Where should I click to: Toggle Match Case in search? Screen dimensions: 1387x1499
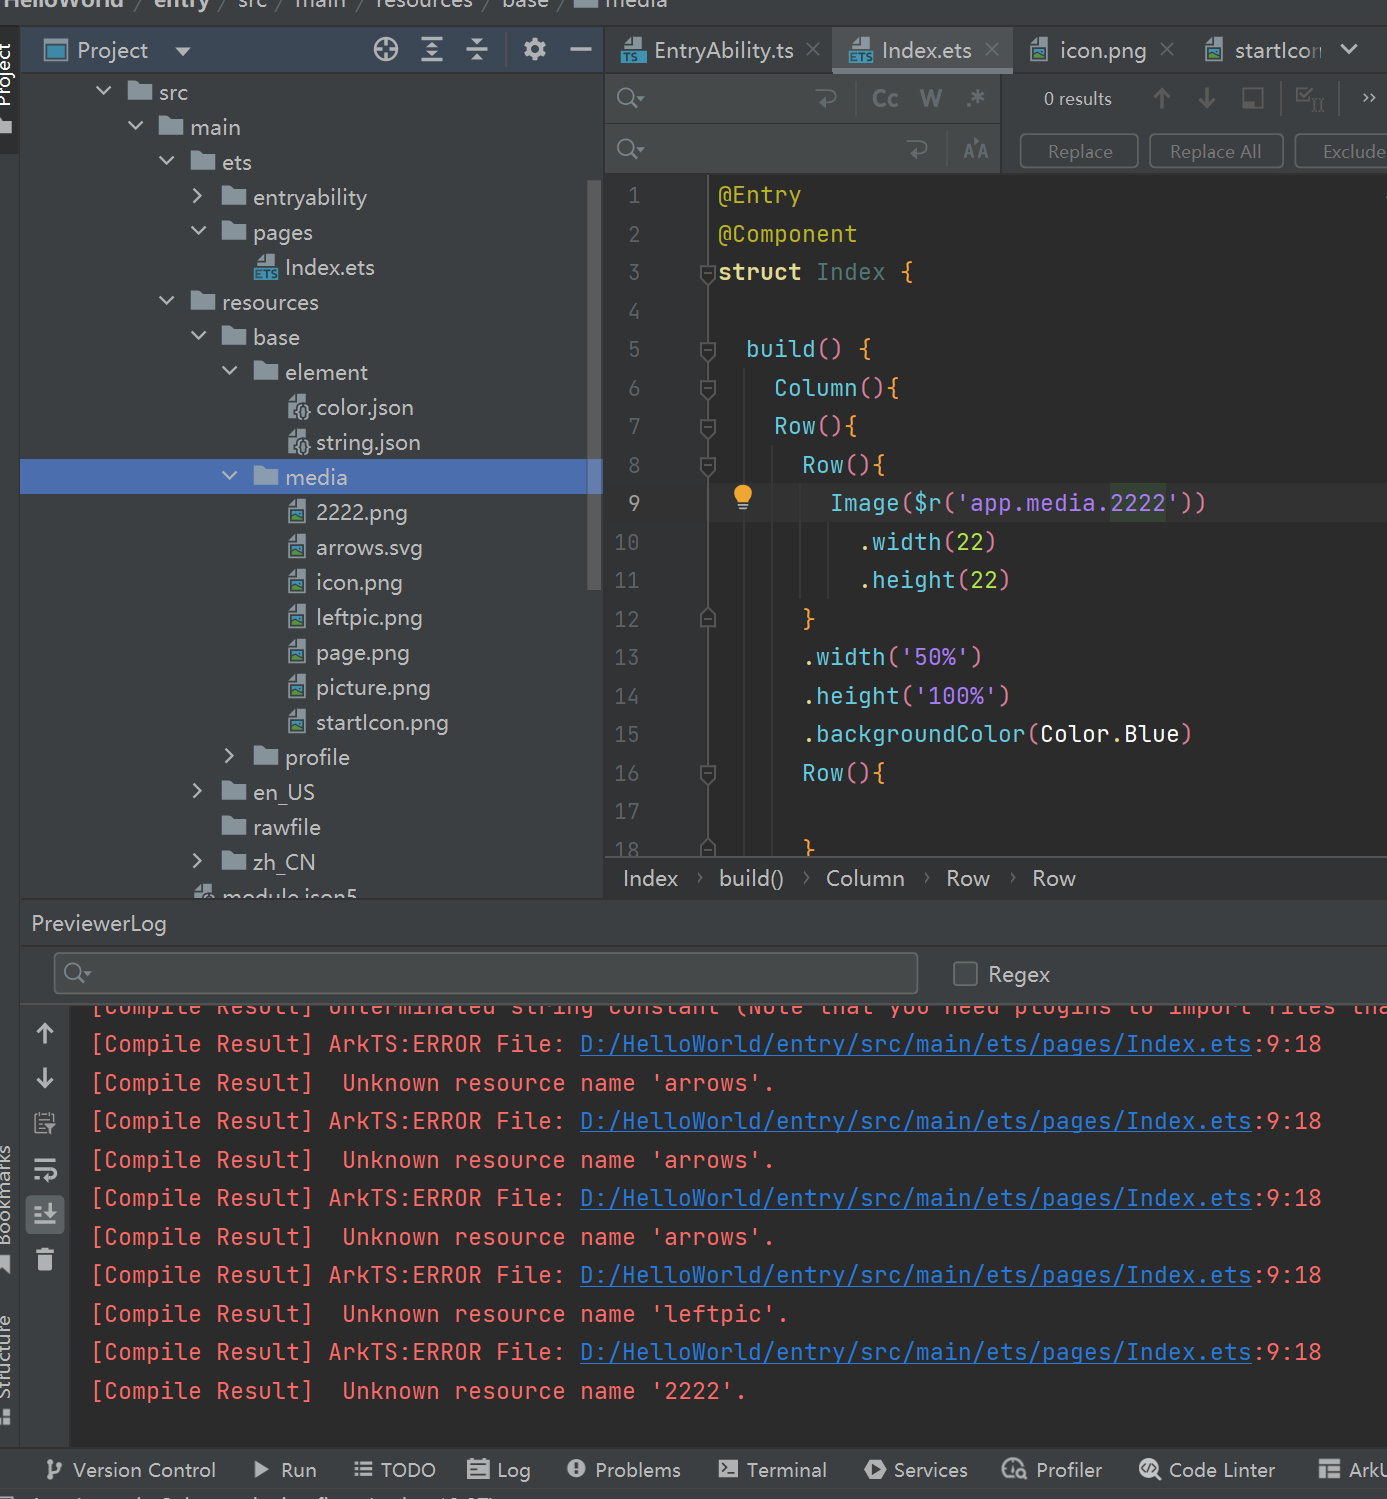pos(885,98)
